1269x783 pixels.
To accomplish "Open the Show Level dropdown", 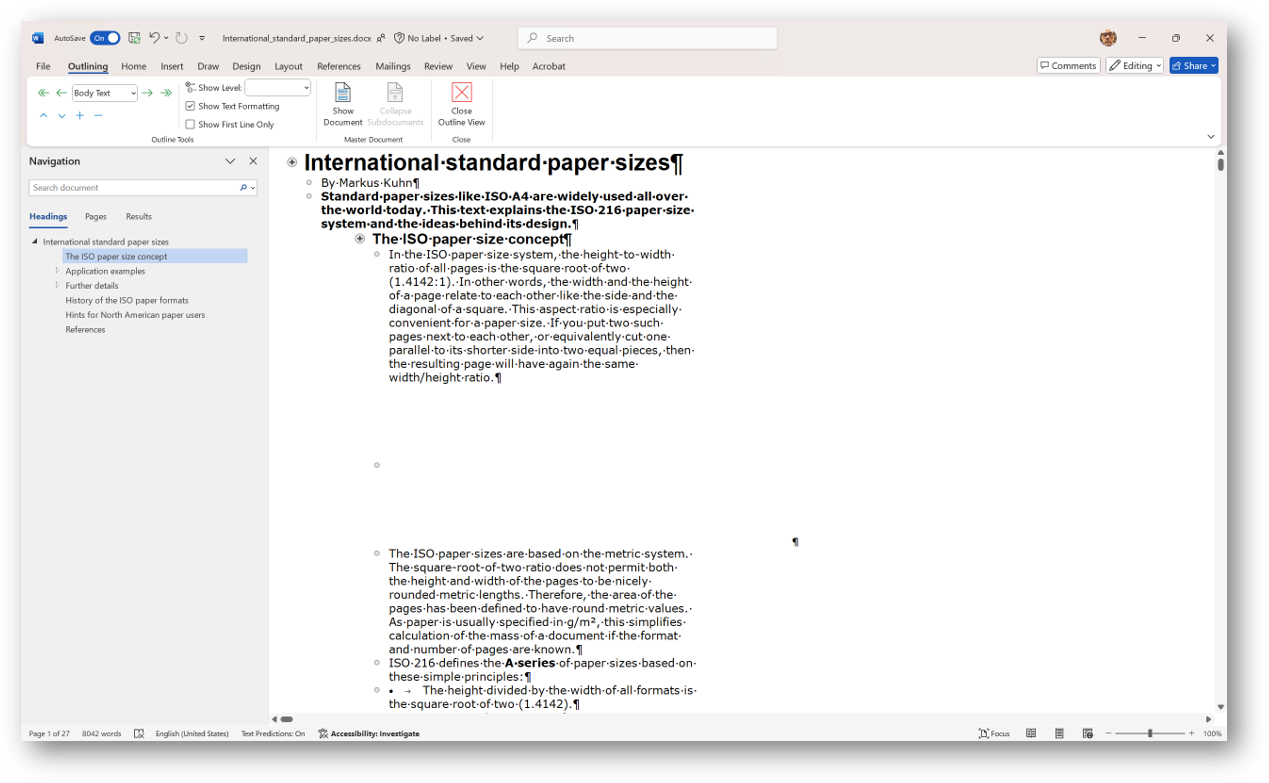I will point(277,87).
